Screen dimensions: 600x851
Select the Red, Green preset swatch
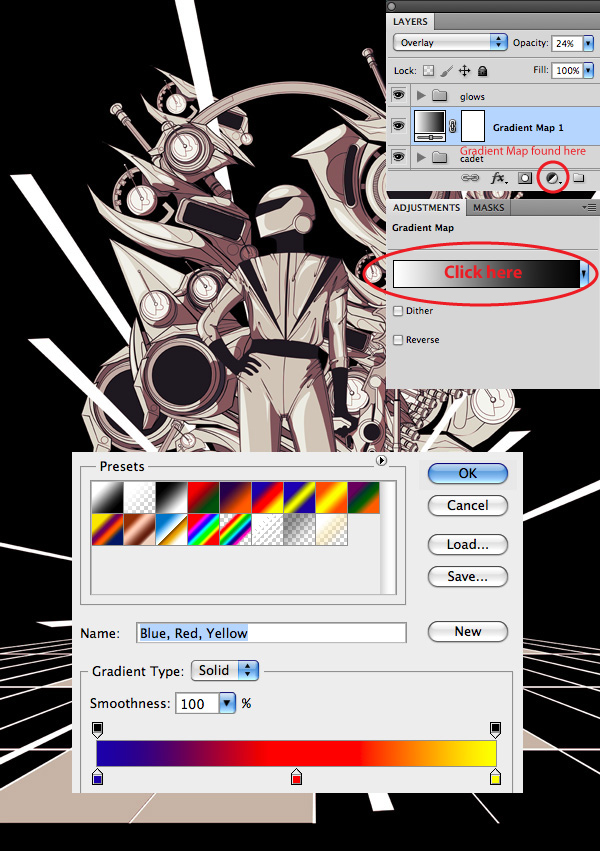pyautogui.click(x=203, y=497)
